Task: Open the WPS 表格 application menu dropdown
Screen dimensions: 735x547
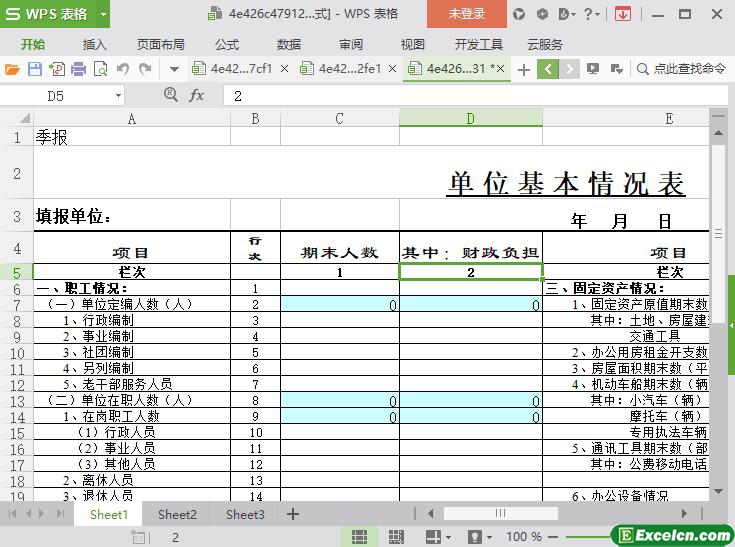Action: pyautogui.click(x=103, y=14)
